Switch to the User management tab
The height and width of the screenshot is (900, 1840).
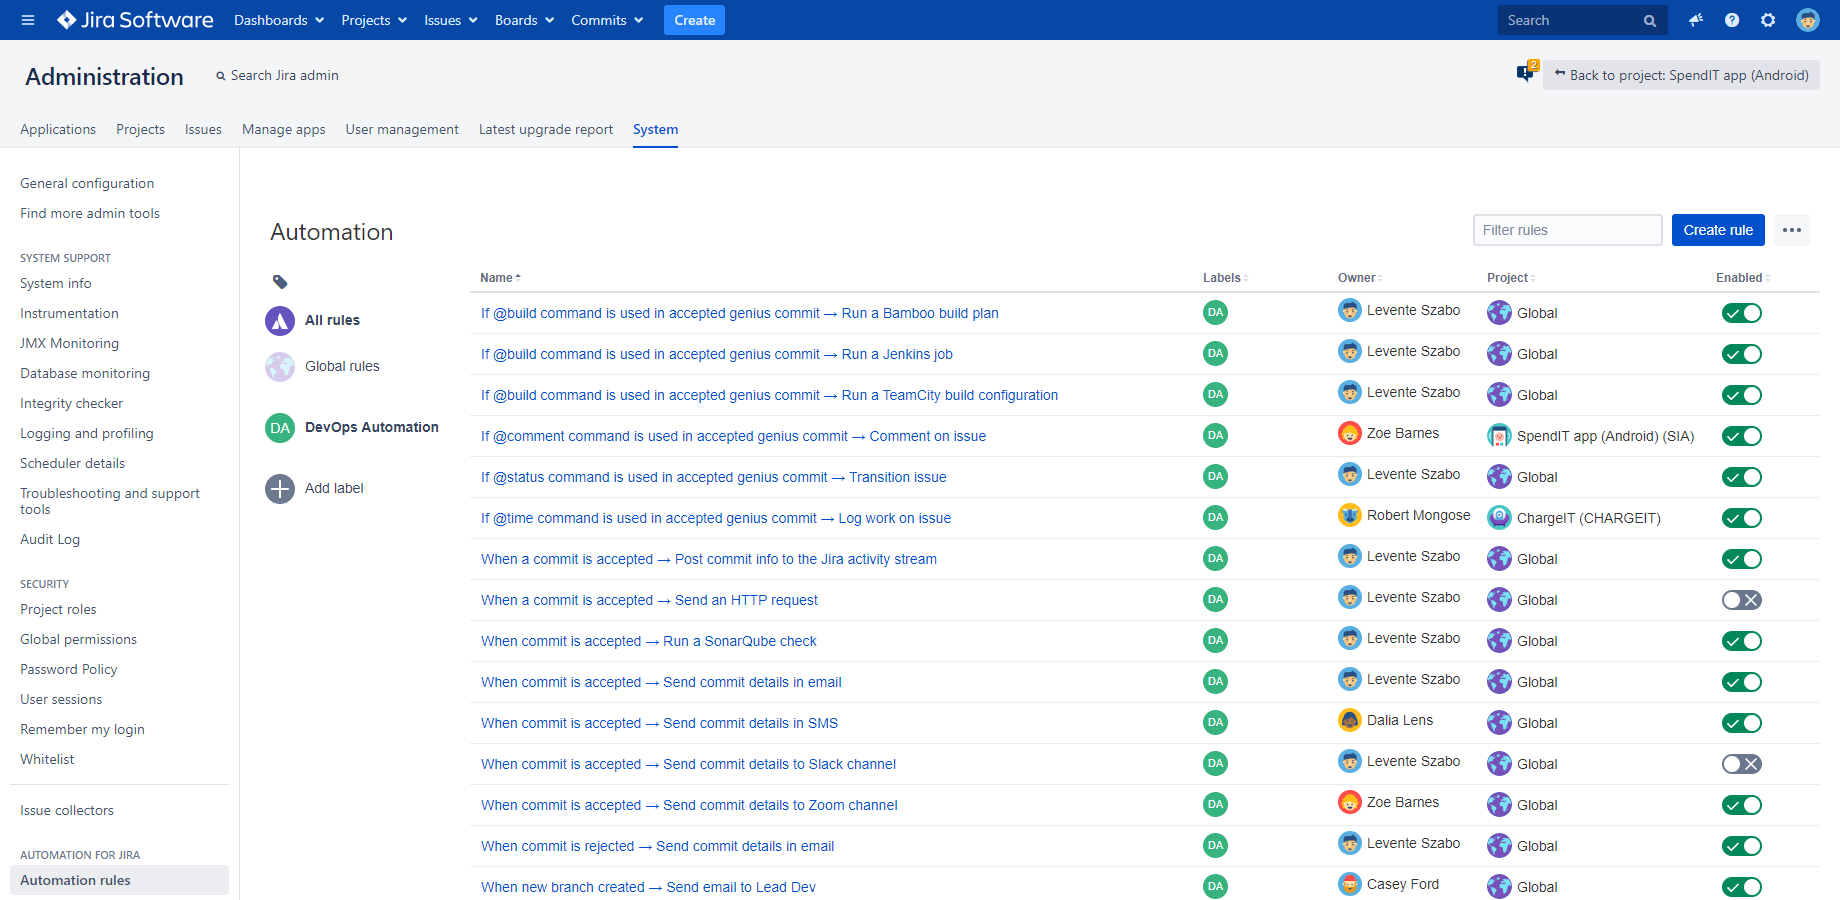click(x=401, y=129)
